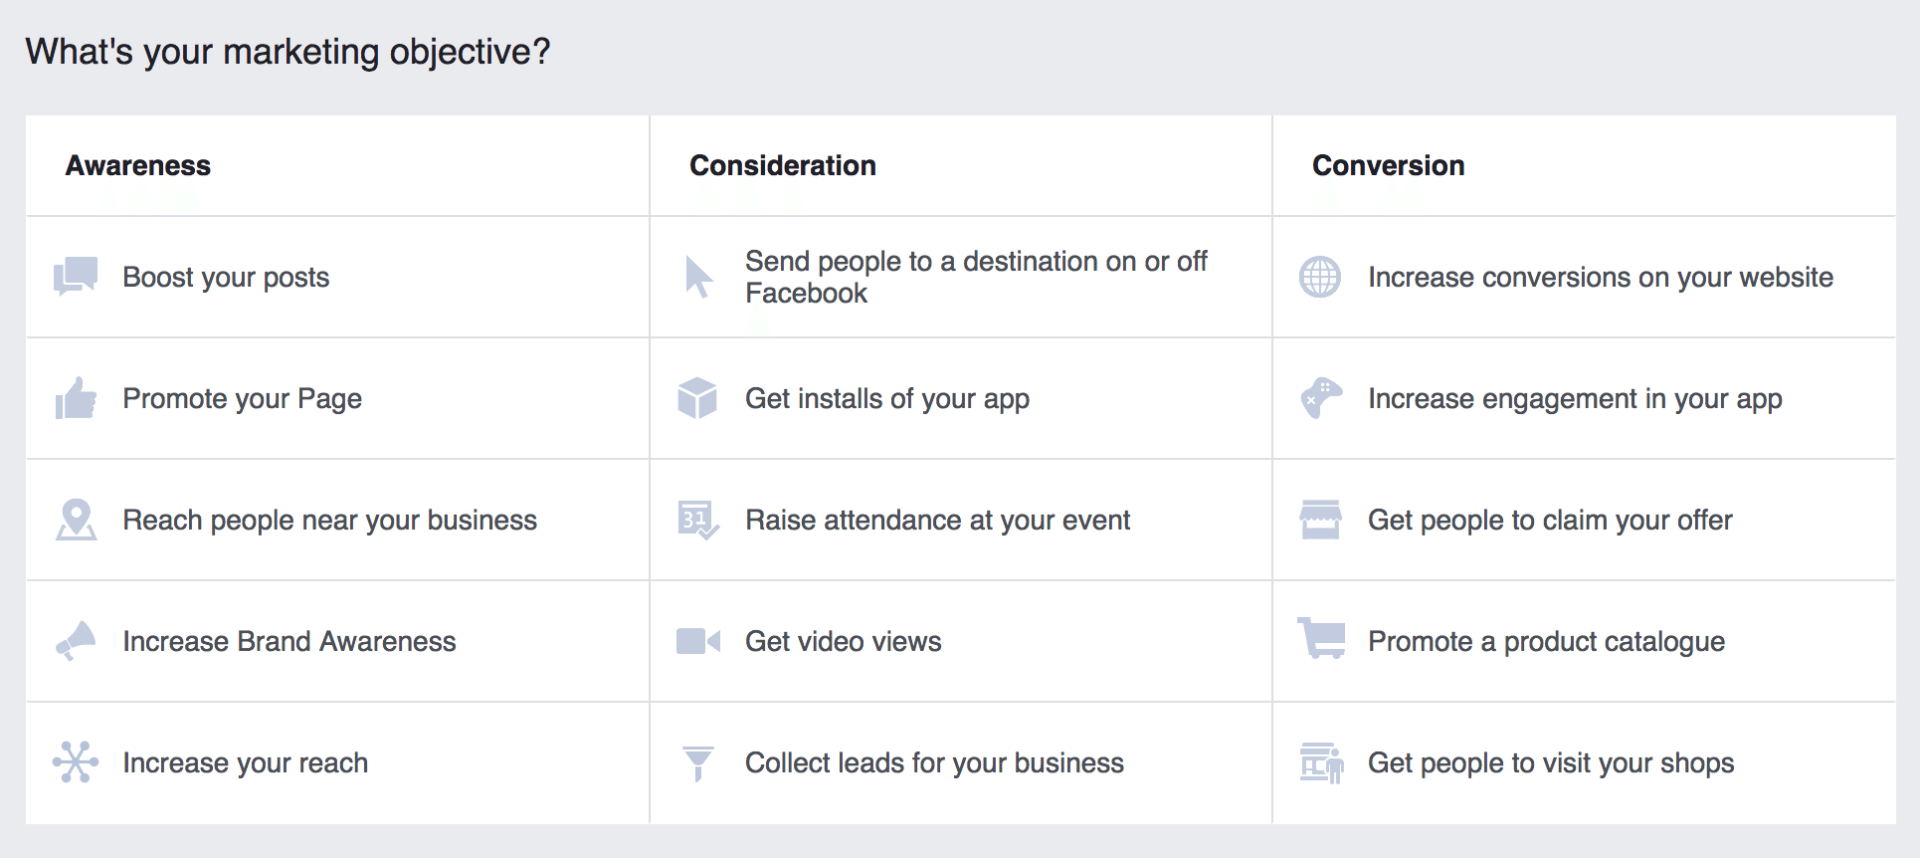Image resolution: width=1920 pixels, height=858 pixels.
Task: Click the box icon for app installs
Action: (x=698, y=398)
